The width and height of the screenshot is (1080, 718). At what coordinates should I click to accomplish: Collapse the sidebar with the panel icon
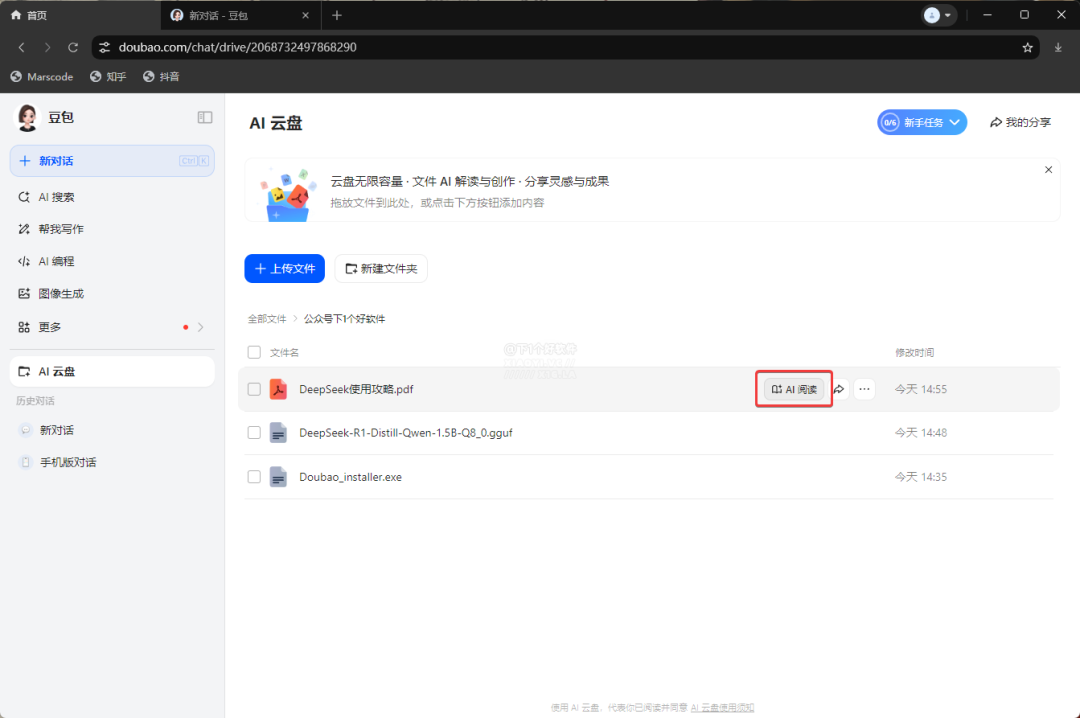(205, 117)
